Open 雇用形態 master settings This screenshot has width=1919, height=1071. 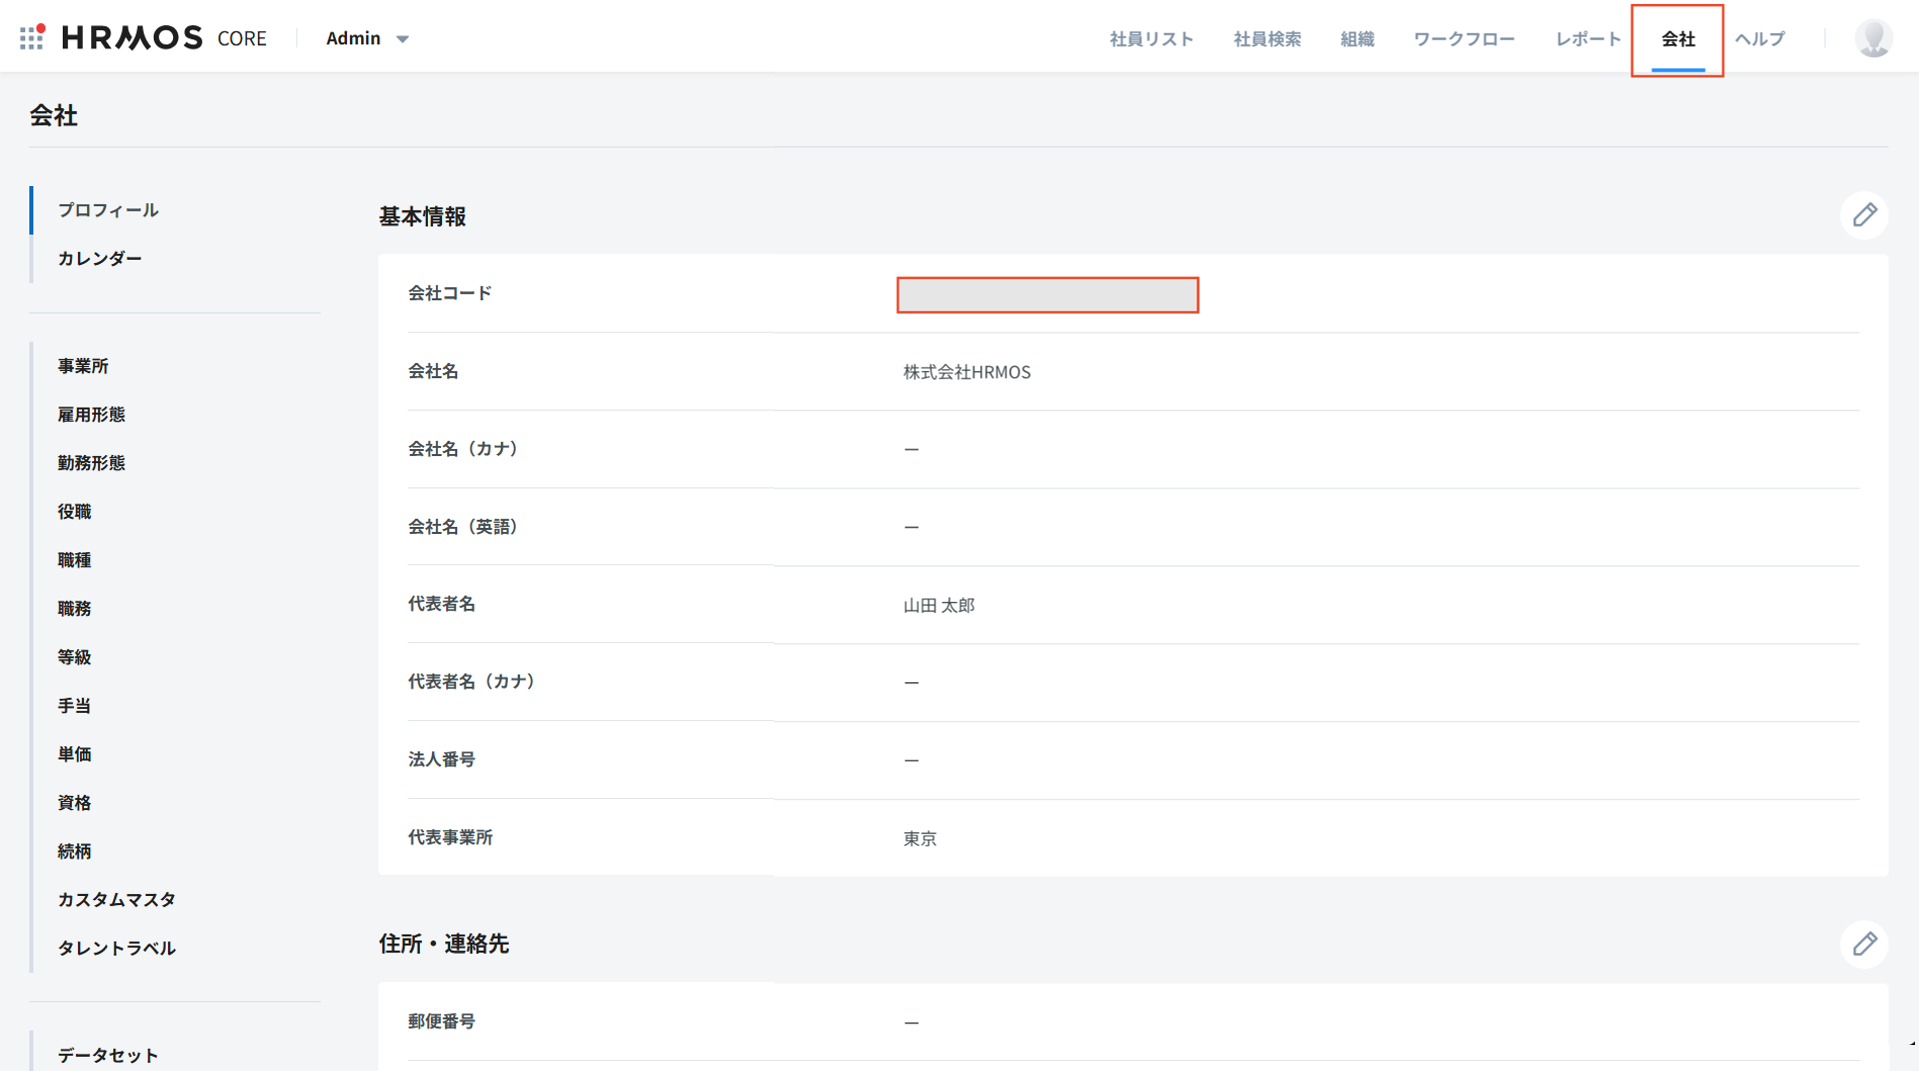[x=91, y=414]
